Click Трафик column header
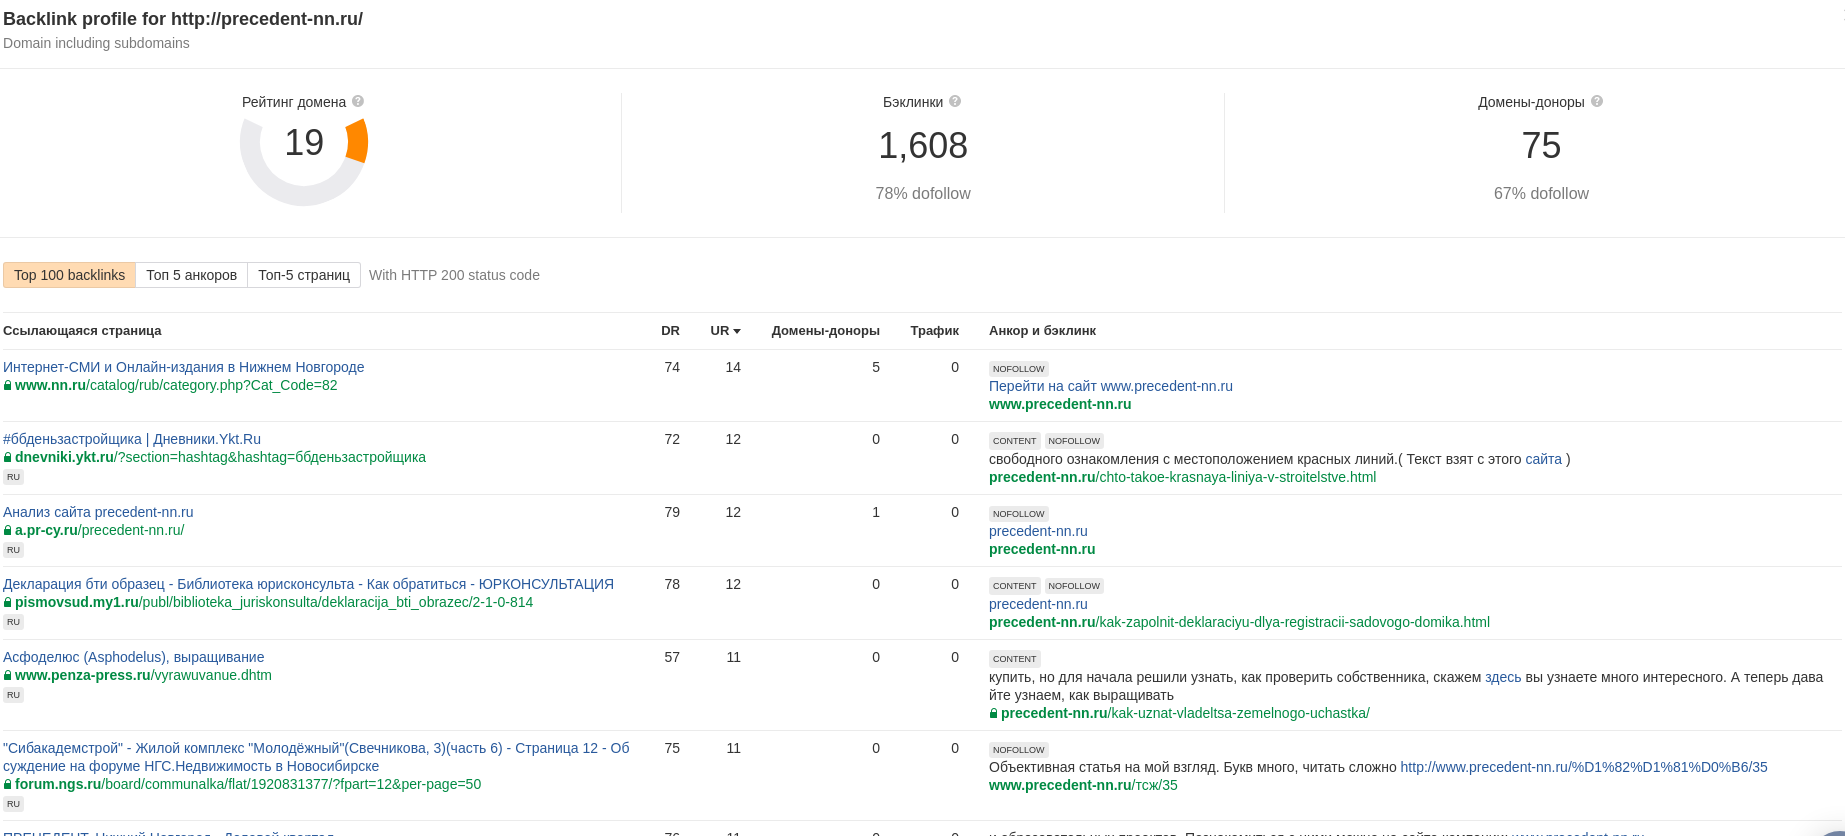 934,331
